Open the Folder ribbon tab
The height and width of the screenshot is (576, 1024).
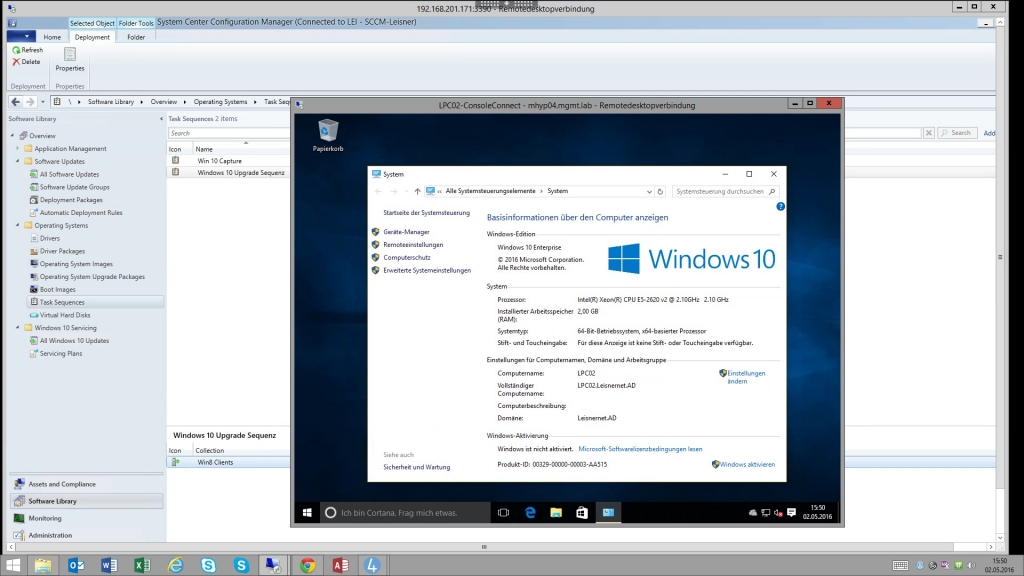pos(136,37)
